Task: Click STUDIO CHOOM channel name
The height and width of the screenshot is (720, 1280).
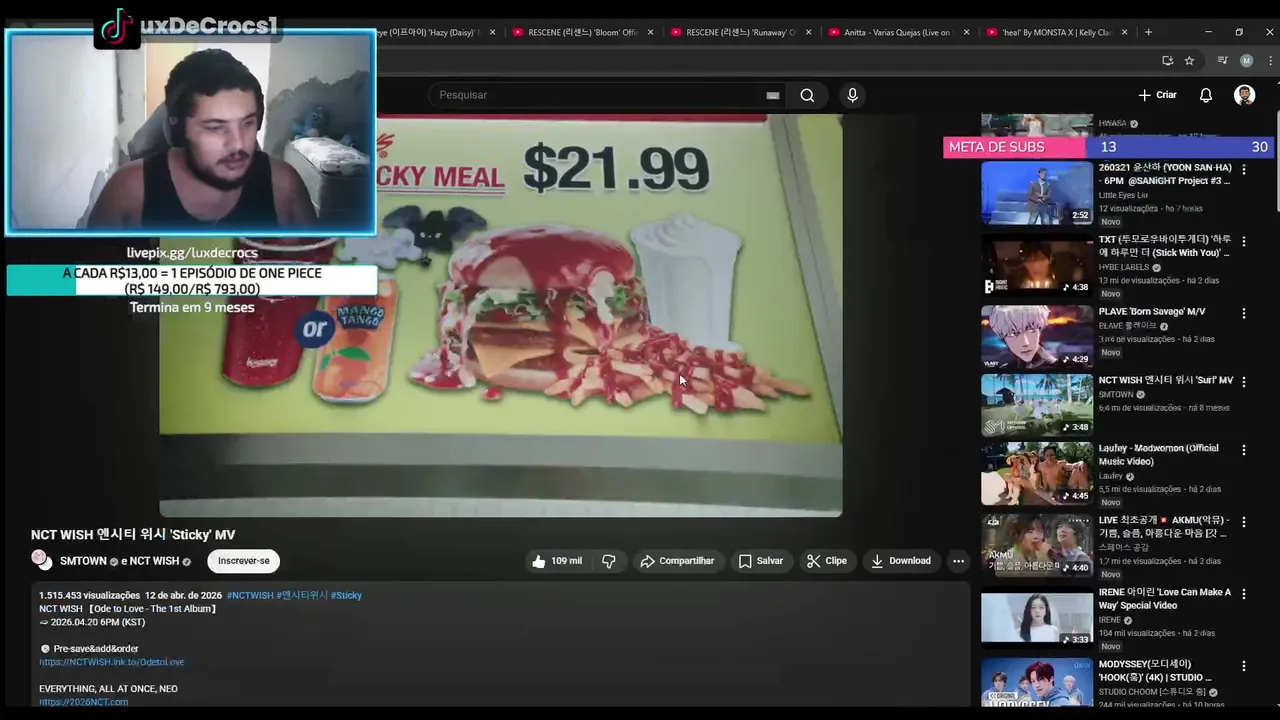Action: [1153, 692]
